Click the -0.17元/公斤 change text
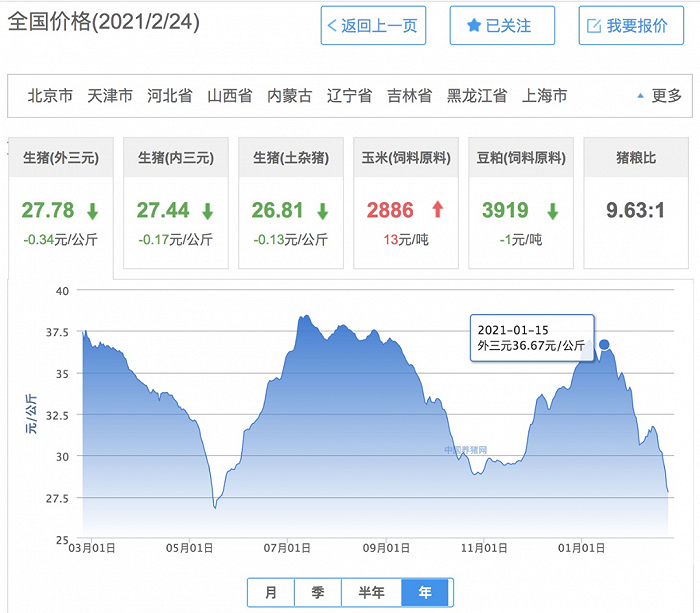 [175, 240]
